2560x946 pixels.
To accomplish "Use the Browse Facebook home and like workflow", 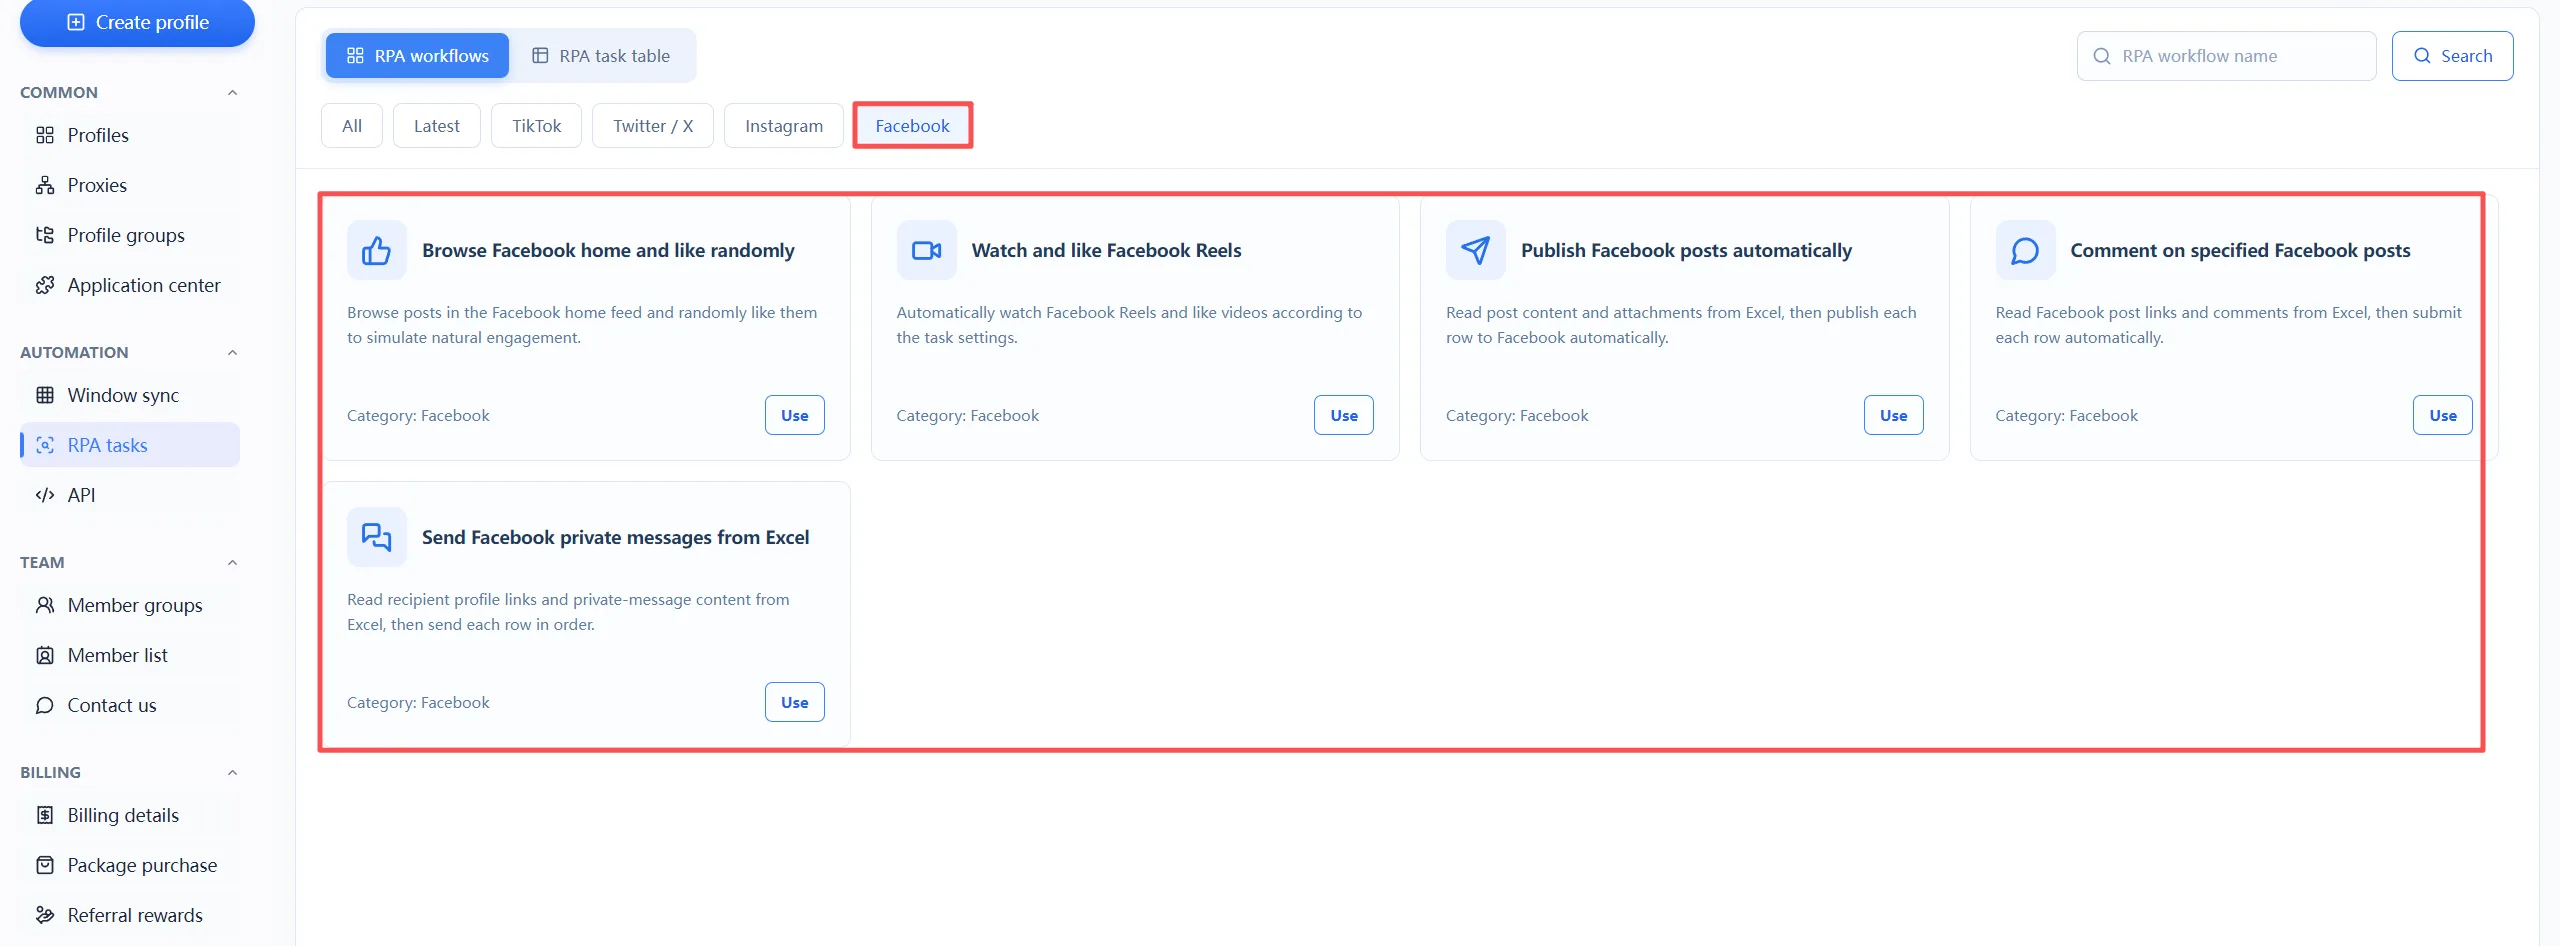I will (795, 415).
